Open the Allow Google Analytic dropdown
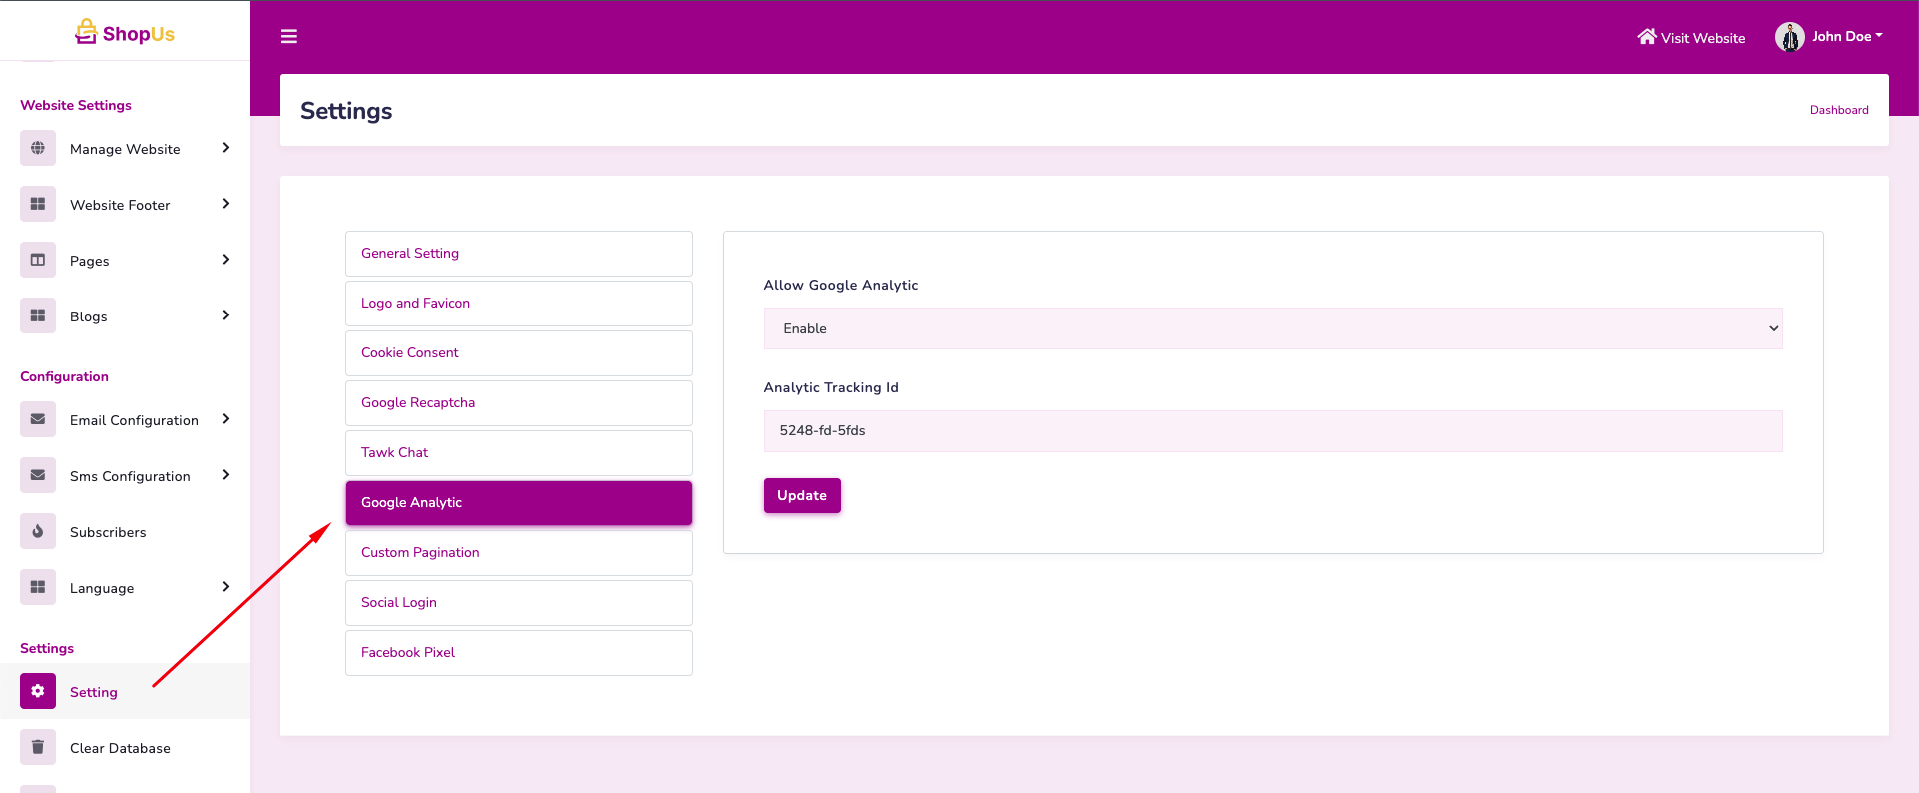Viewport: 1919px width, 793px height. point(1272,328)
